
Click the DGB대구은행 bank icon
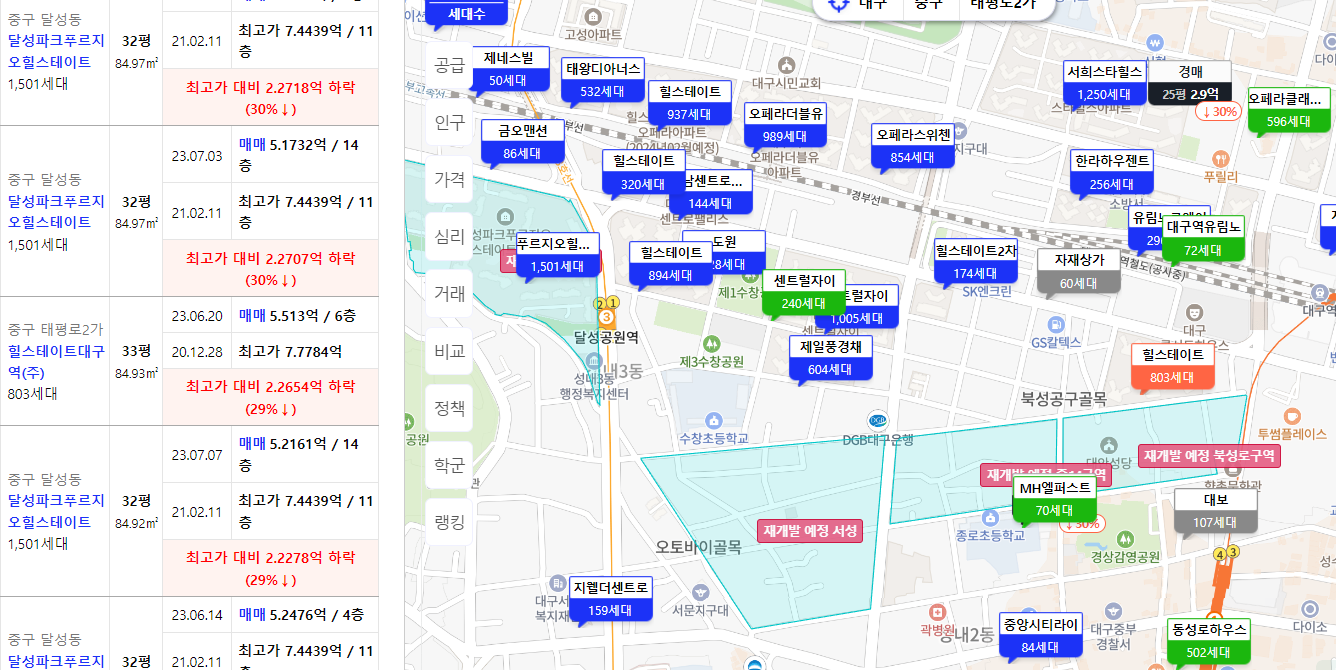tap(878, 421)
